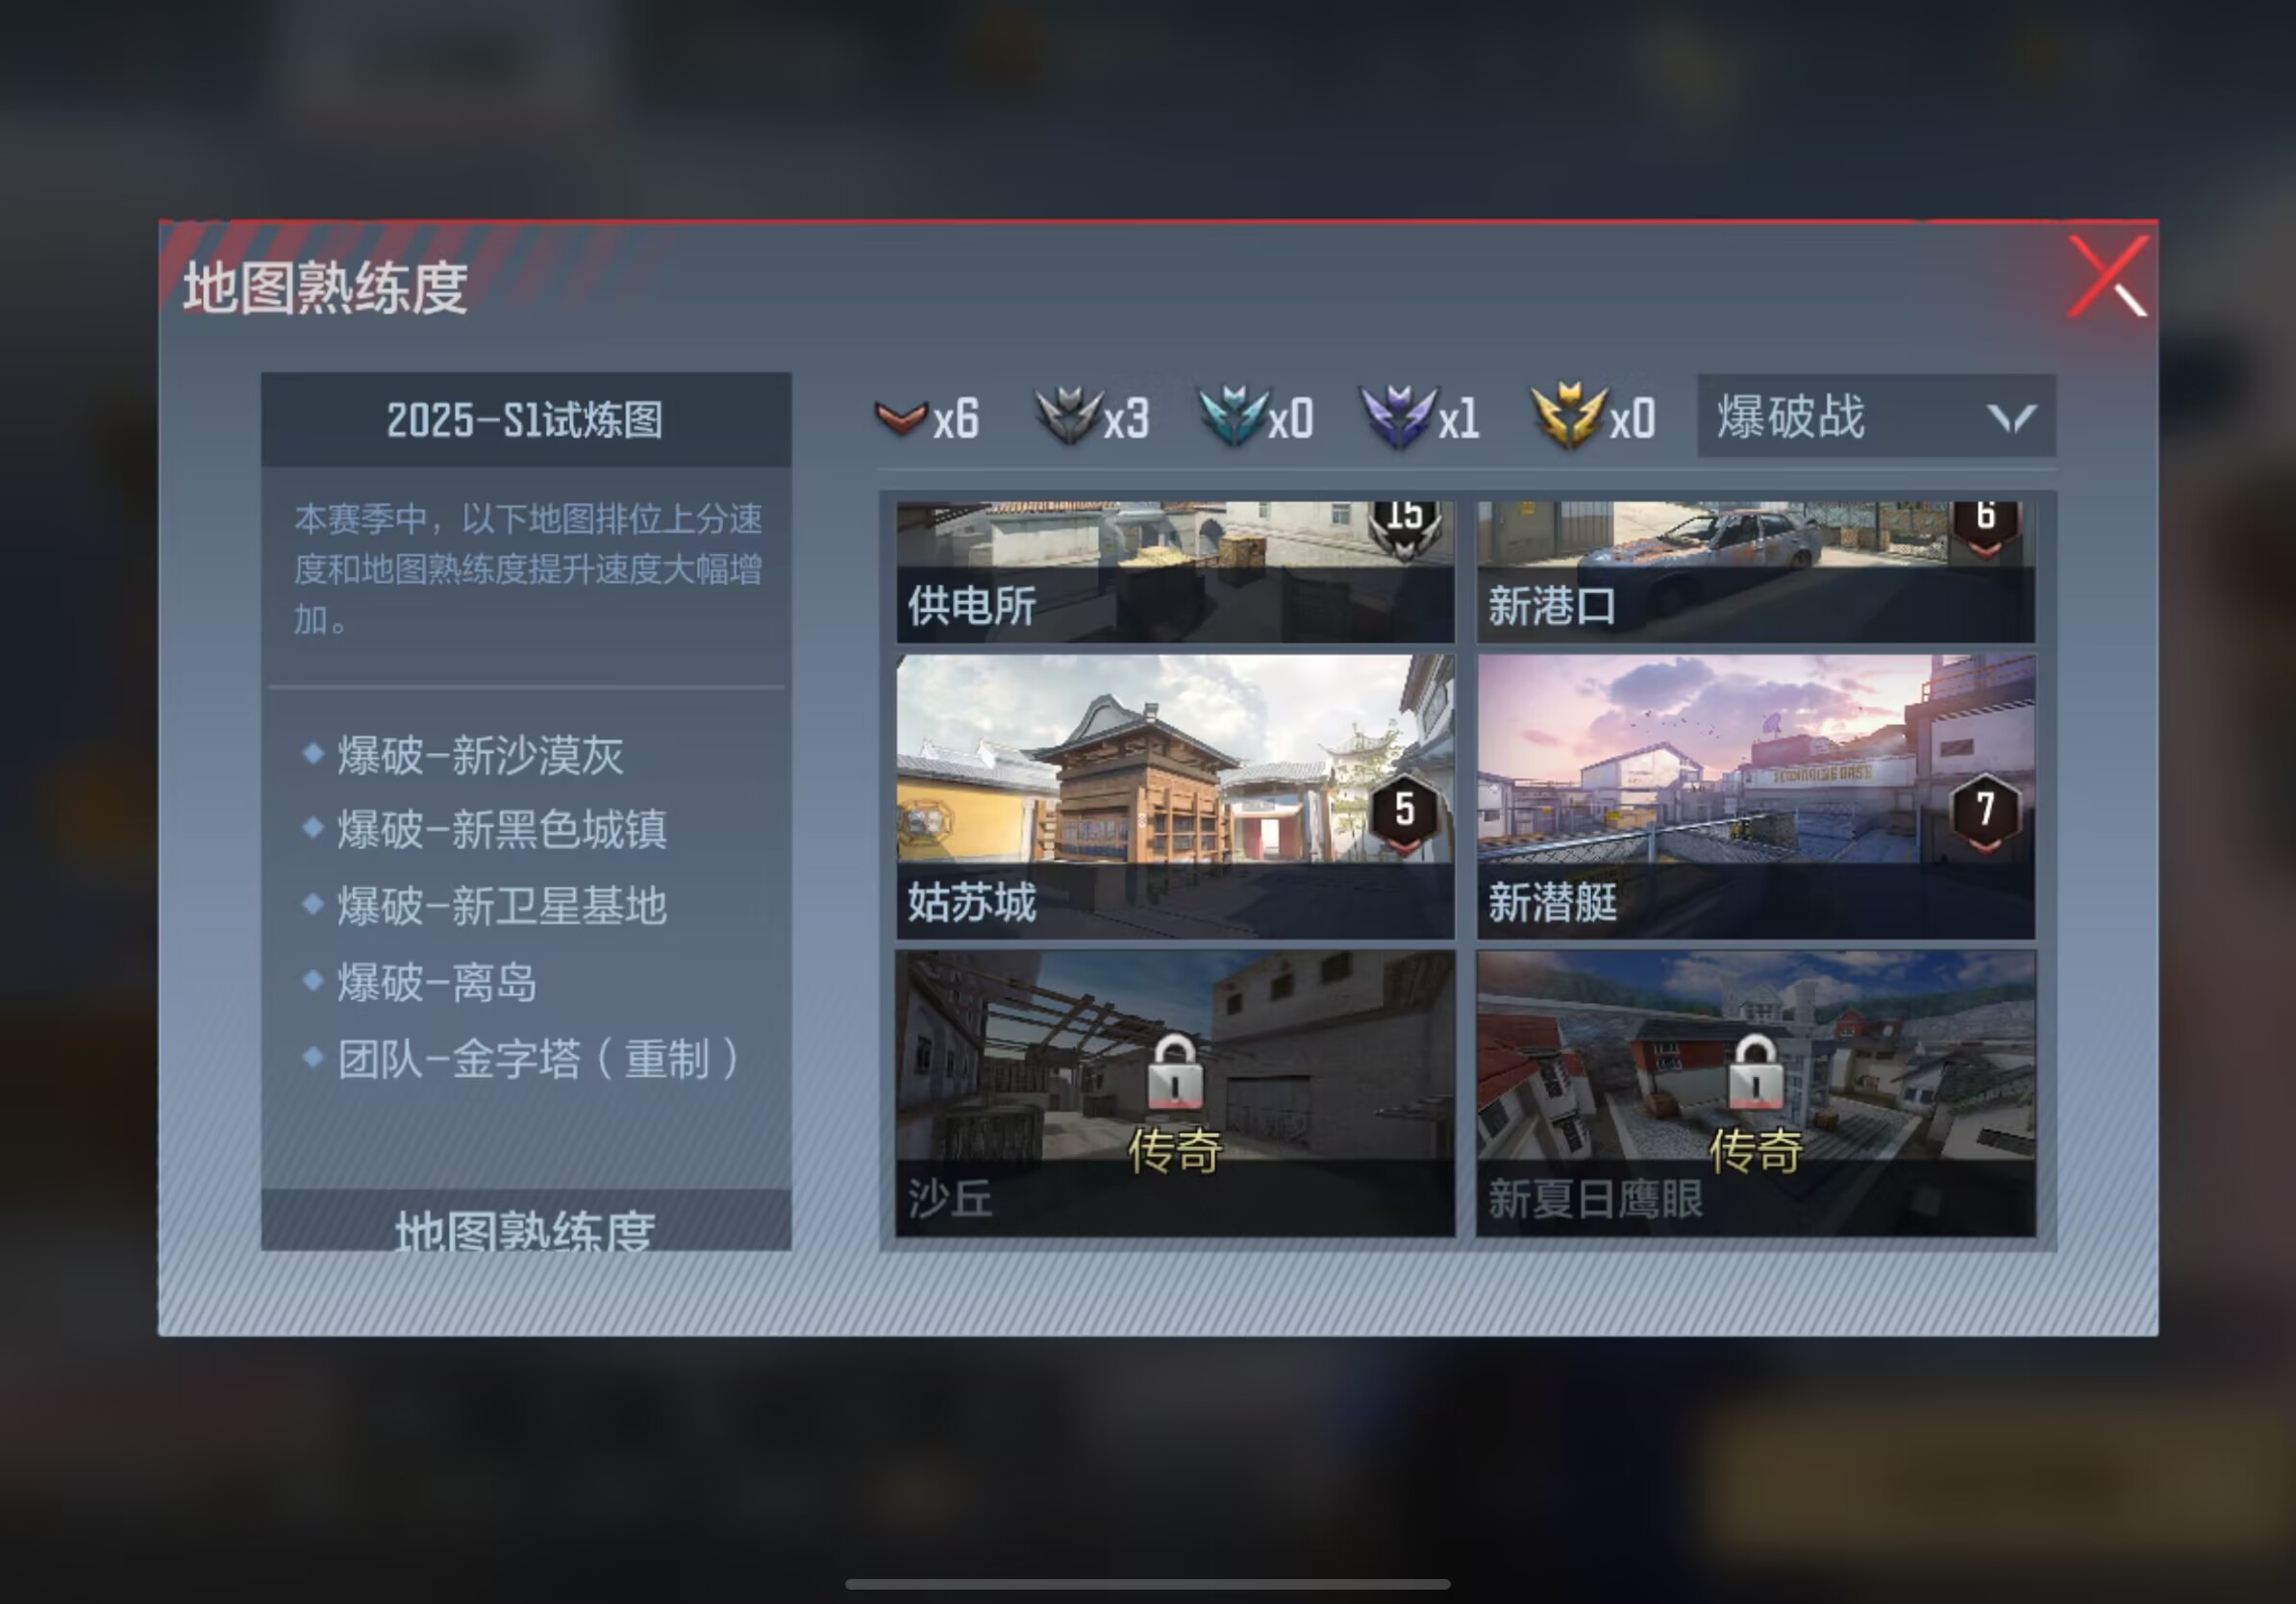Select the 2025-S1试炼图 header tab
This screenshot has height=1604, width=2296.
click(526, 419)
